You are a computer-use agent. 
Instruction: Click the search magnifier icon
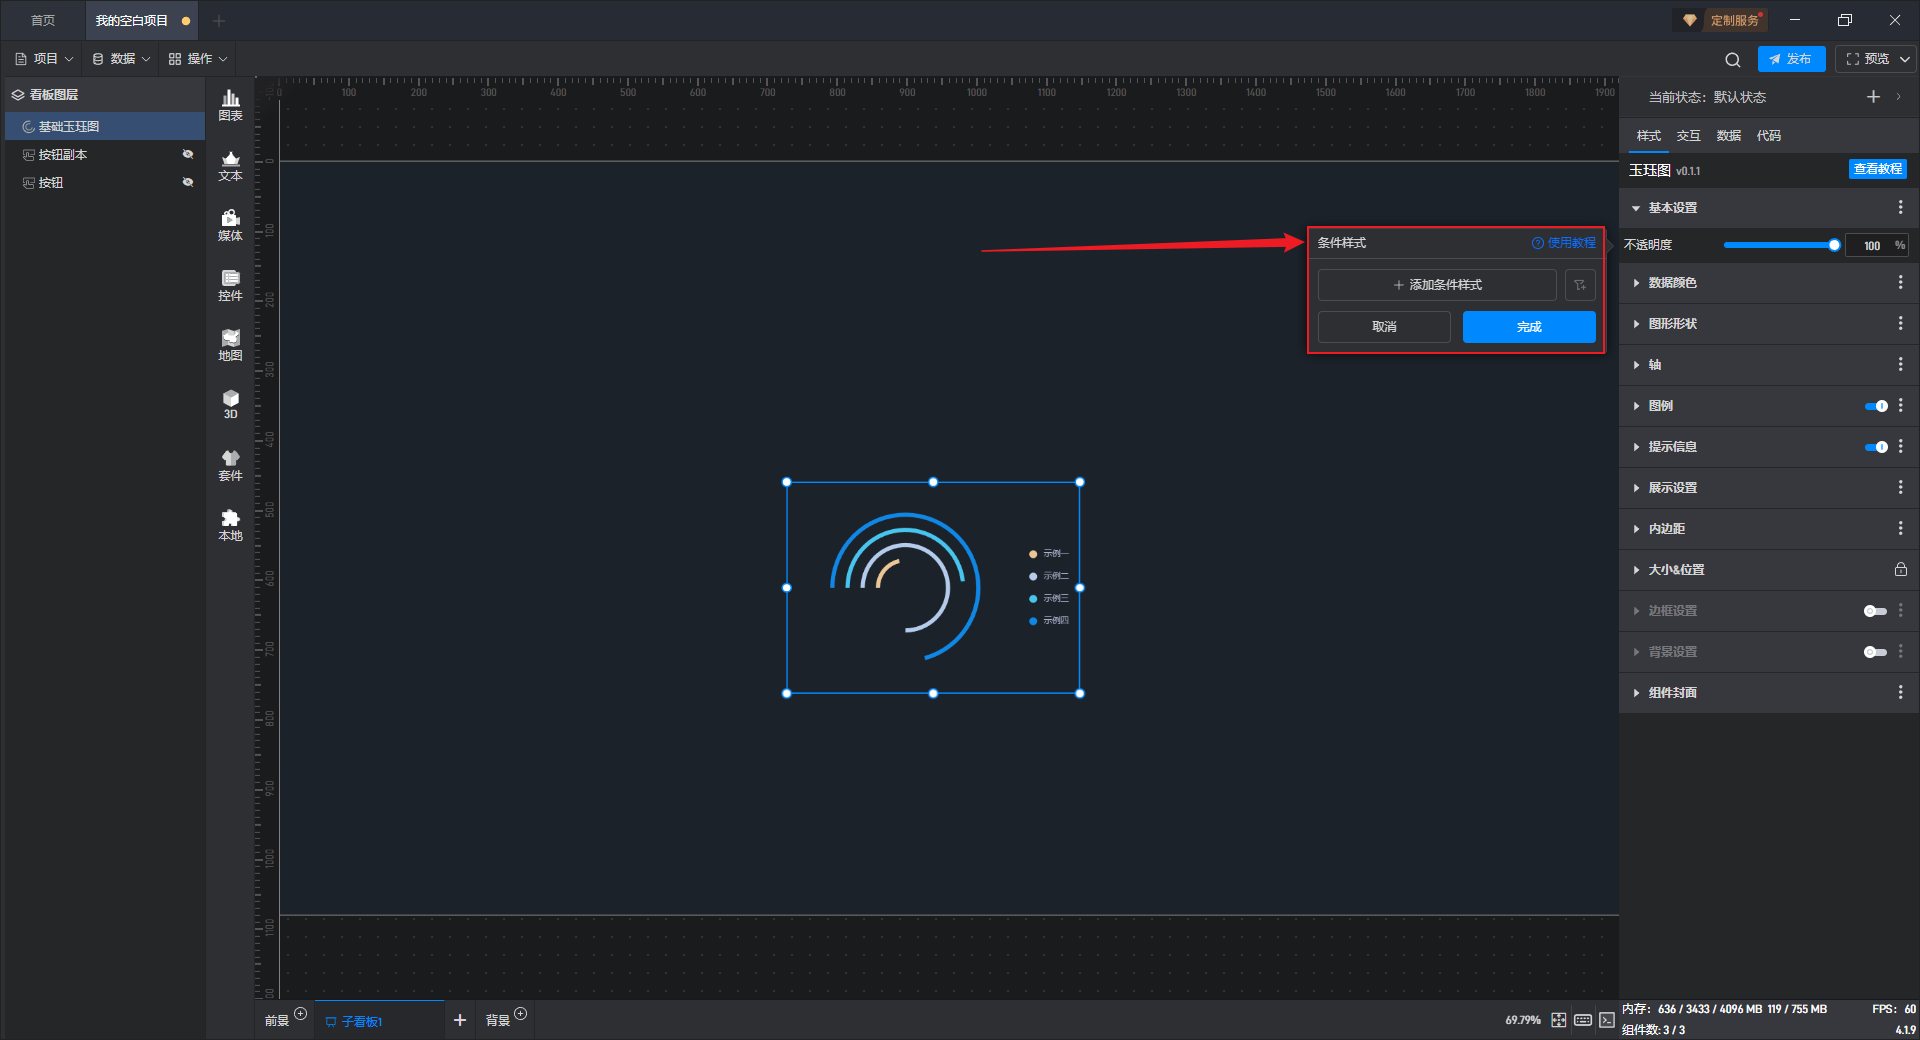coord(1733,59)
